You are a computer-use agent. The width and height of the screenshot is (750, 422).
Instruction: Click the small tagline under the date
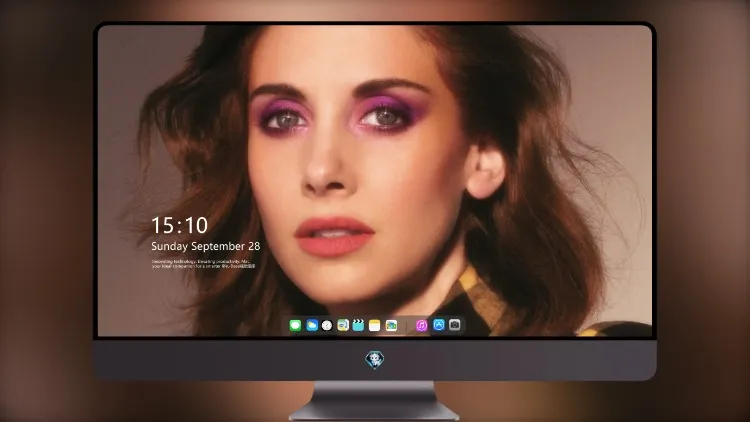click(x=203, y=264)
